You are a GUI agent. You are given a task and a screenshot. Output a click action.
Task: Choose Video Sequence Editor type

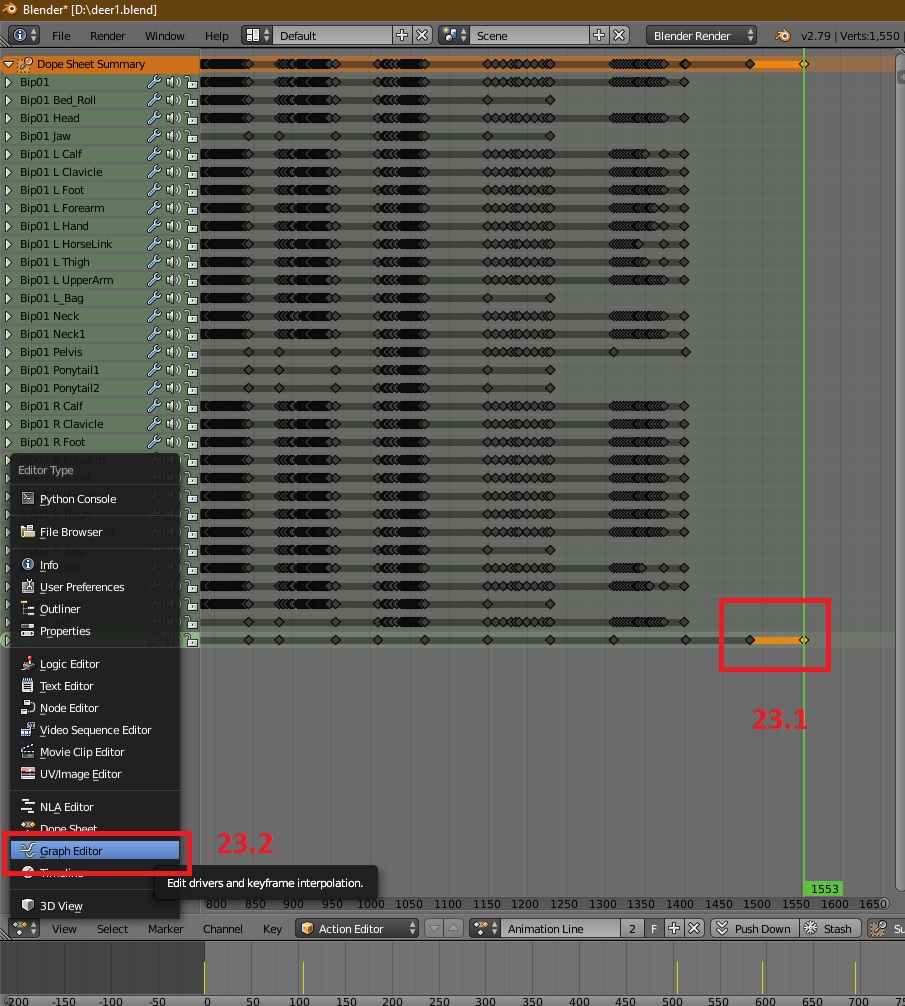(95, 730)
